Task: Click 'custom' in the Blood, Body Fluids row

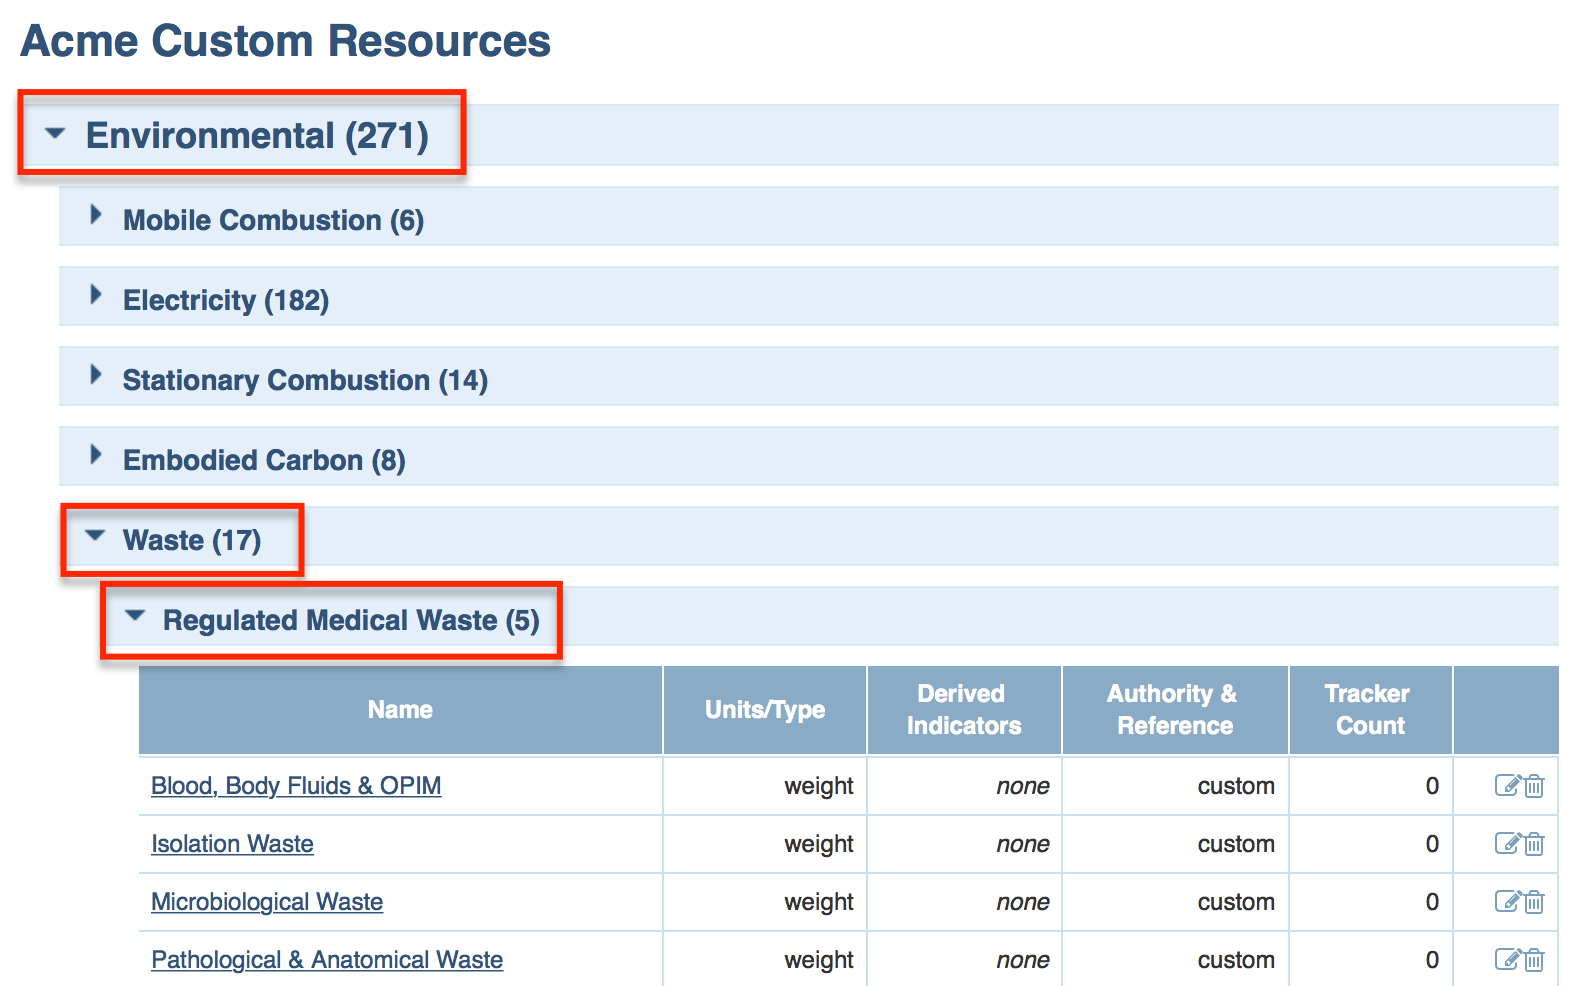Action: pos(1236,786)
